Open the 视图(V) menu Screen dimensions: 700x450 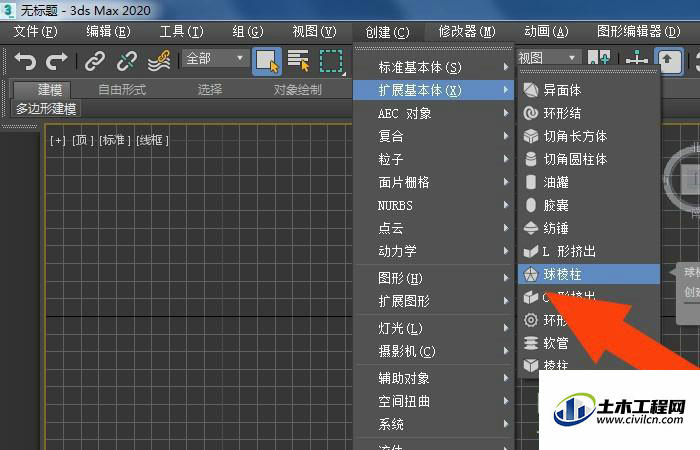click(x=314, y=32)
